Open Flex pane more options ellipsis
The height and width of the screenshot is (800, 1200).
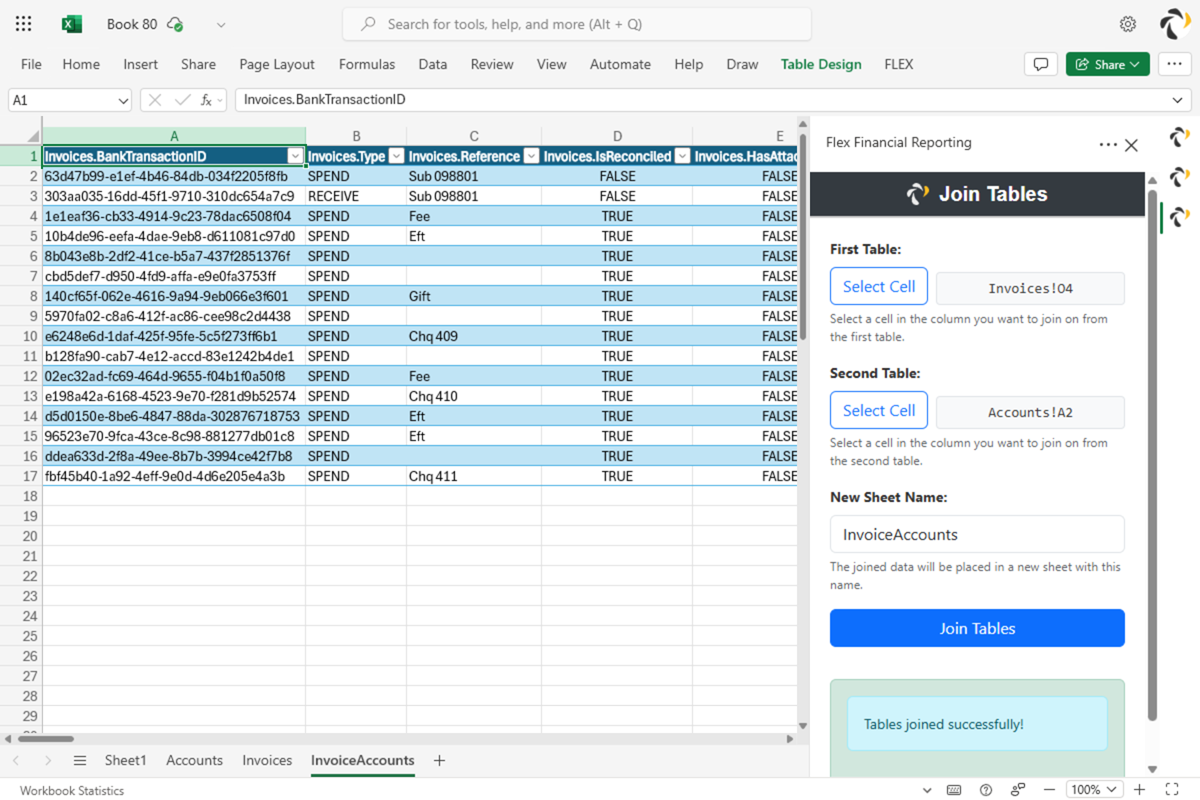(x=1108, y=144)
